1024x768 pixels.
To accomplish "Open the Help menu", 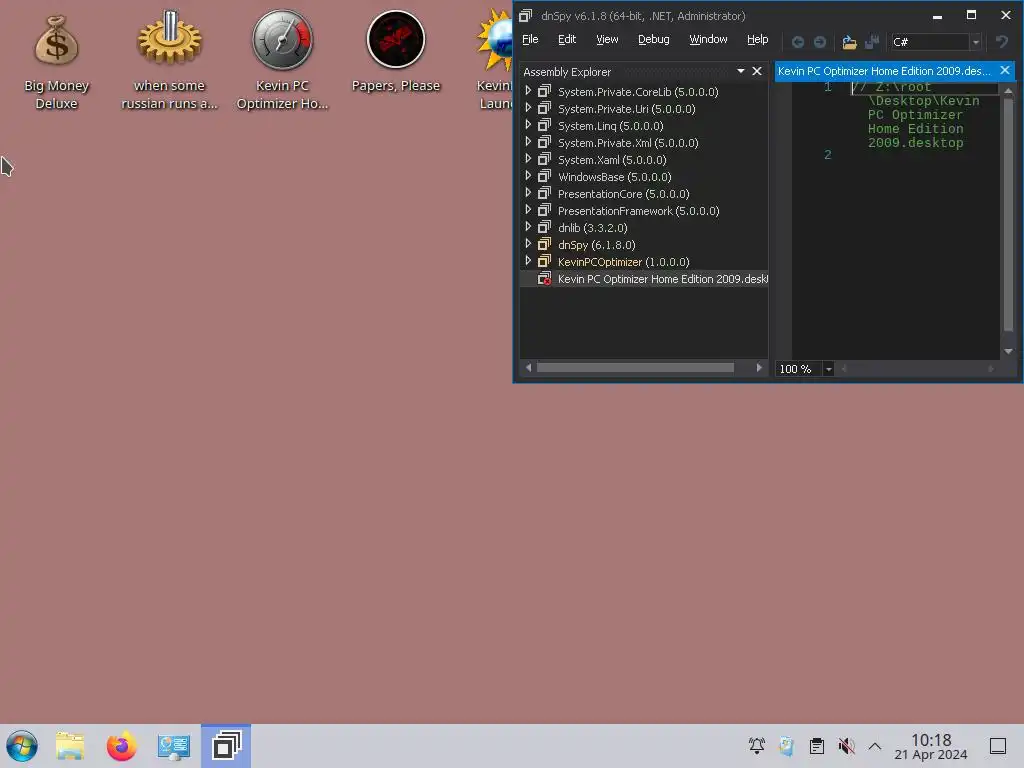I will 758,40.
